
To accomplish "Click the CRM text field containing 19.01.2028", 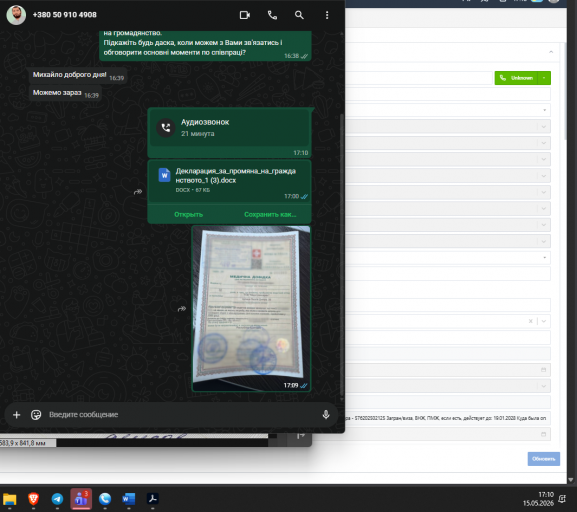I will 448,418.
